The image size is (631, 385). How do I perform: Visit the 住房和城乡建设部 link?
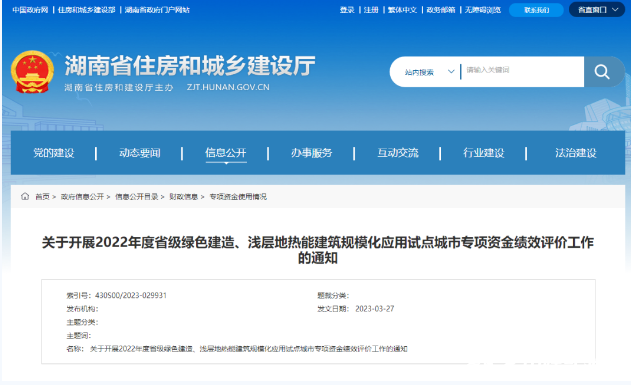click(87, 10)
